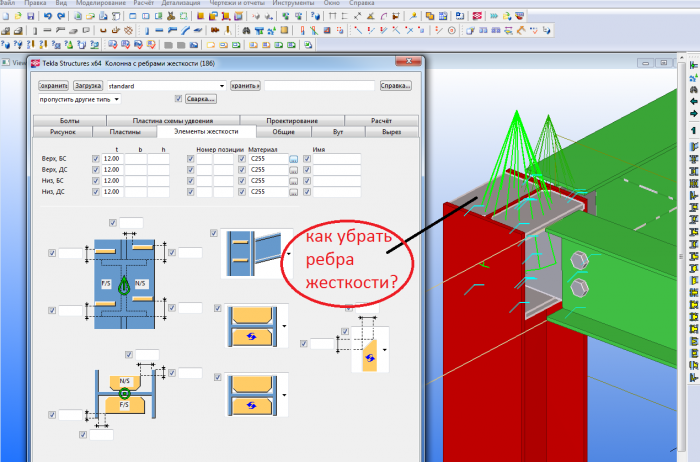Click the red Tekla logo toolbar icon
This screenshot has width=700, height=462.
point(477,16)
